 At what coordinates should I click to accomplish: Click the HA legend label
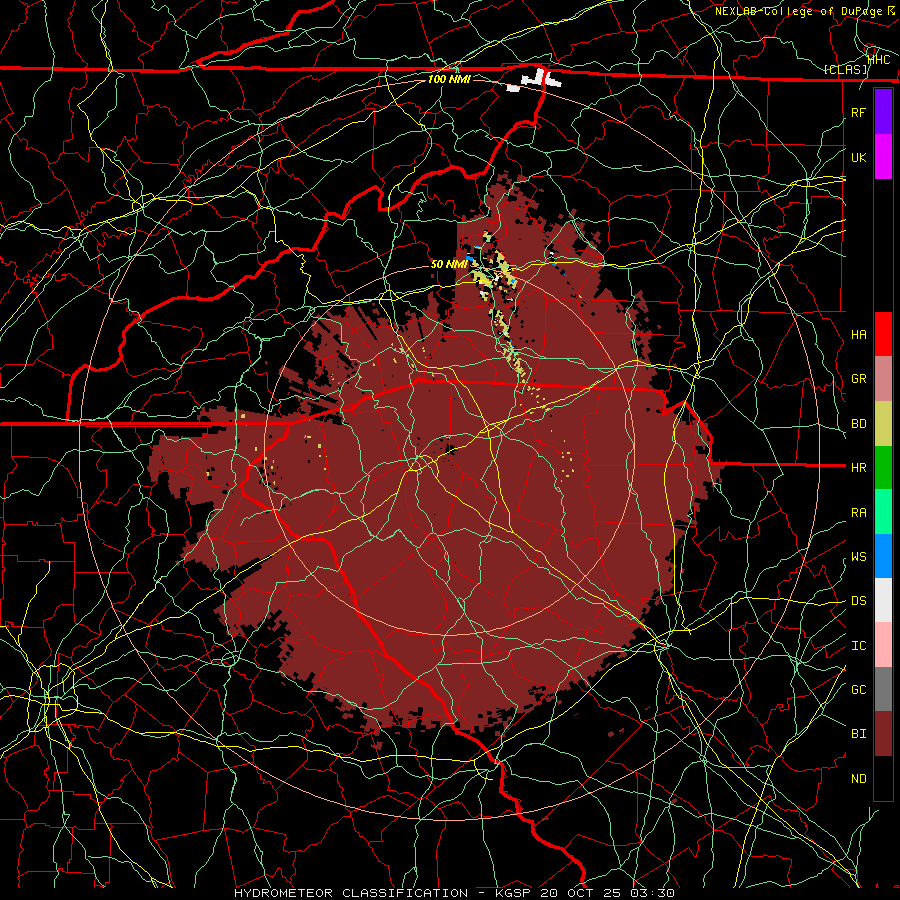(859, 334)
